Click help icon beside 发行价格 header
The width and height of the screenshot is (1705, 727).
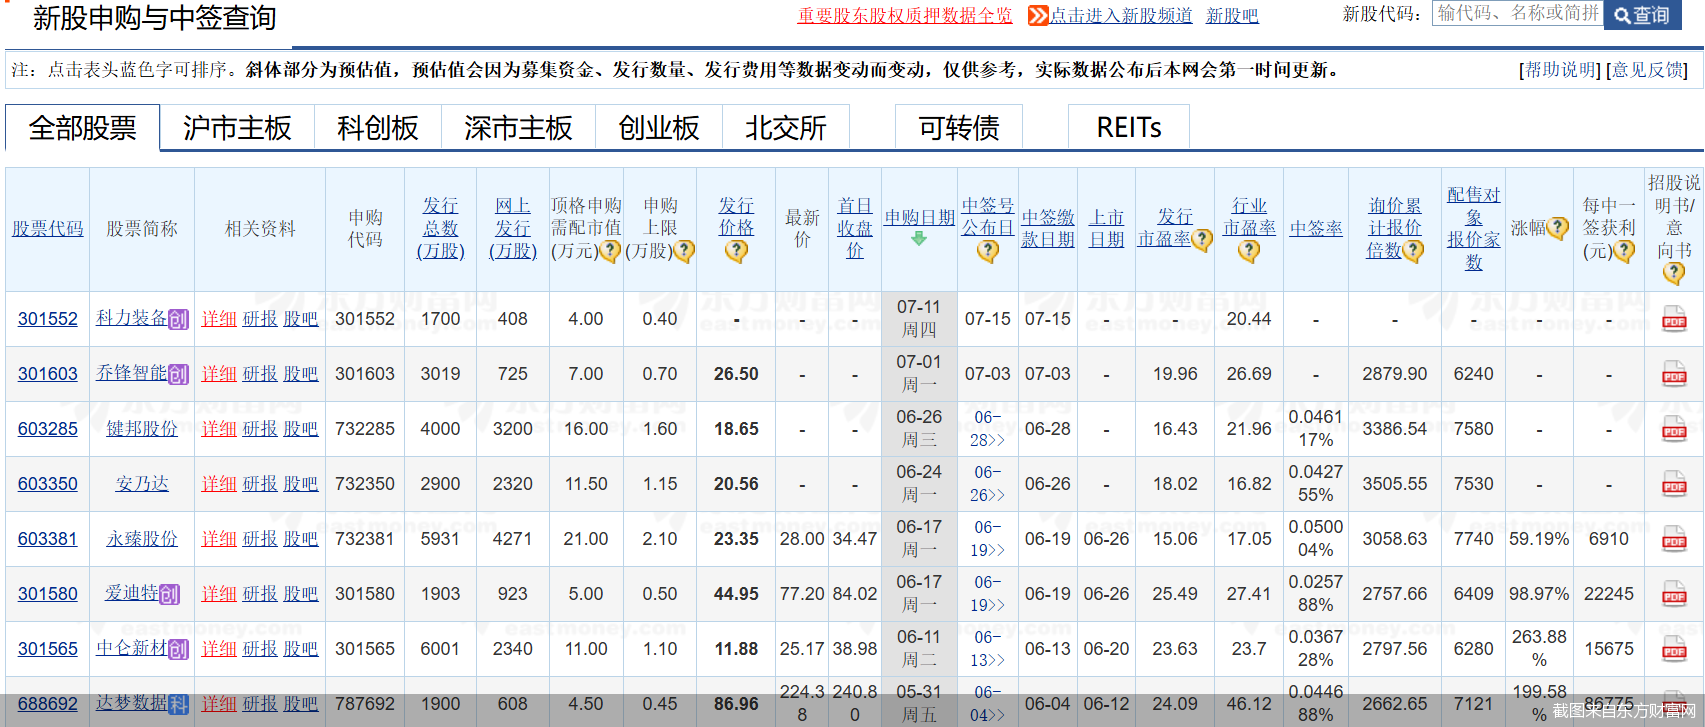[736, 251]
